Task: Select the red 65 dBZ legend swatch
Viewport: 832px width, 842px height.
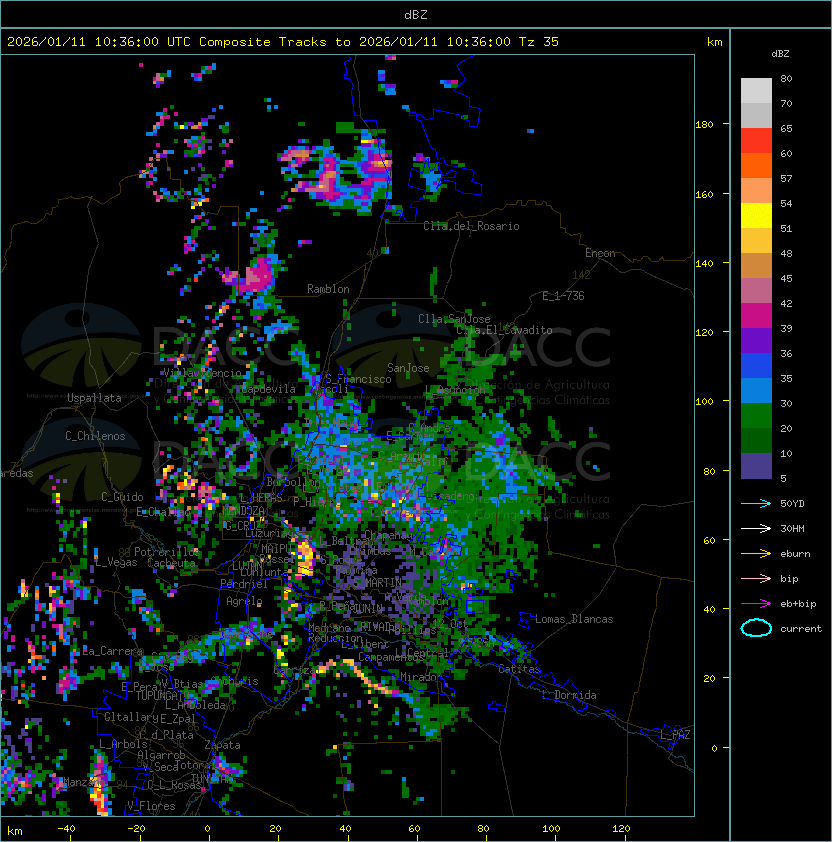Action: point(756,141)
